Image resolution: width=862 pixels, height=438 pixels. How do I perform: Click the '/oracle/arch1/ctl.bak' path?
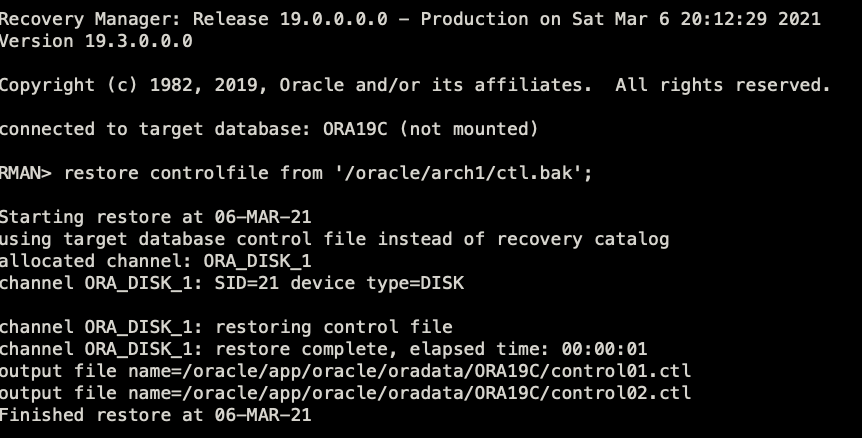coord(457,173)
